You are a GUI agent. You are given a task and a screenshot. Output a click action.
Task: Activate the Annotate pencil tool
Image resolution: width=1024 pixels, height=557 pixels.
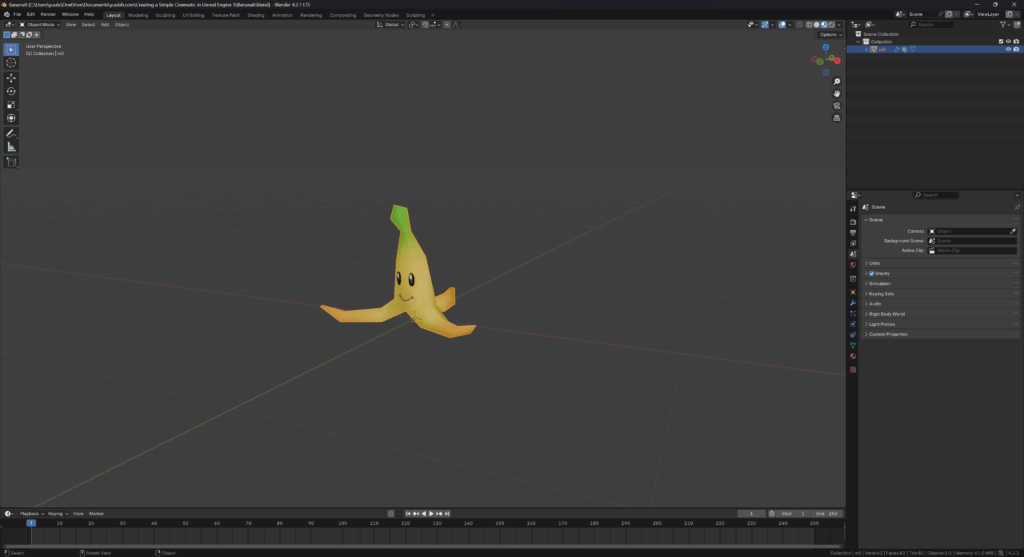11,133
